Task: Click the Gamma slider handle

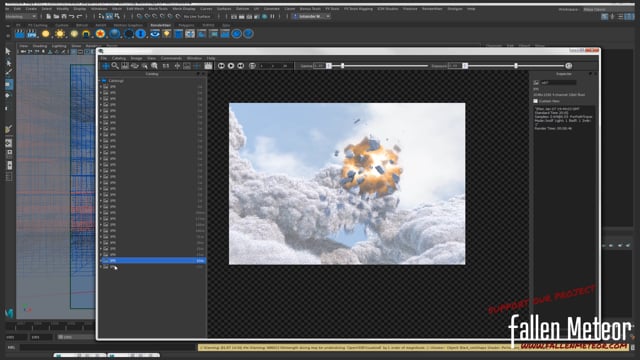Action: pos(342,66)
